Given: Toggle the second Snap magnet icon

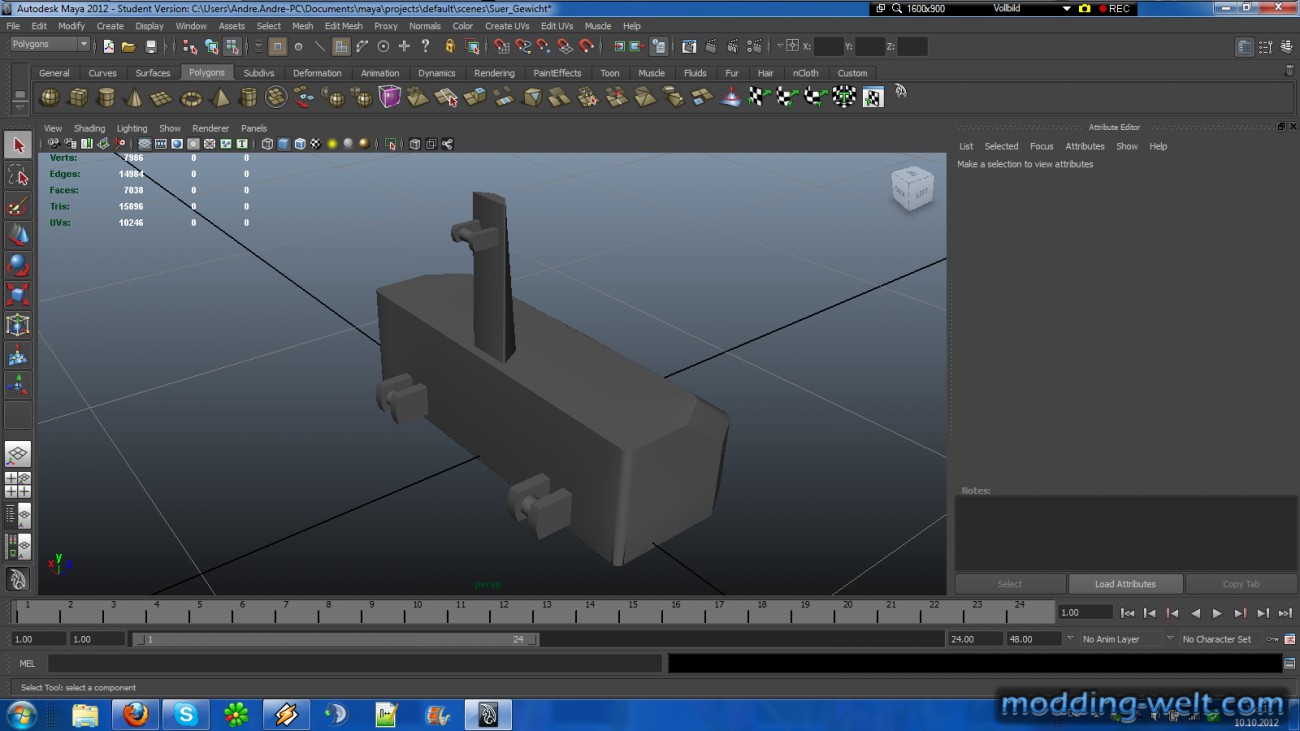Looking at the screenshot, I should click(x=522, y=46).
